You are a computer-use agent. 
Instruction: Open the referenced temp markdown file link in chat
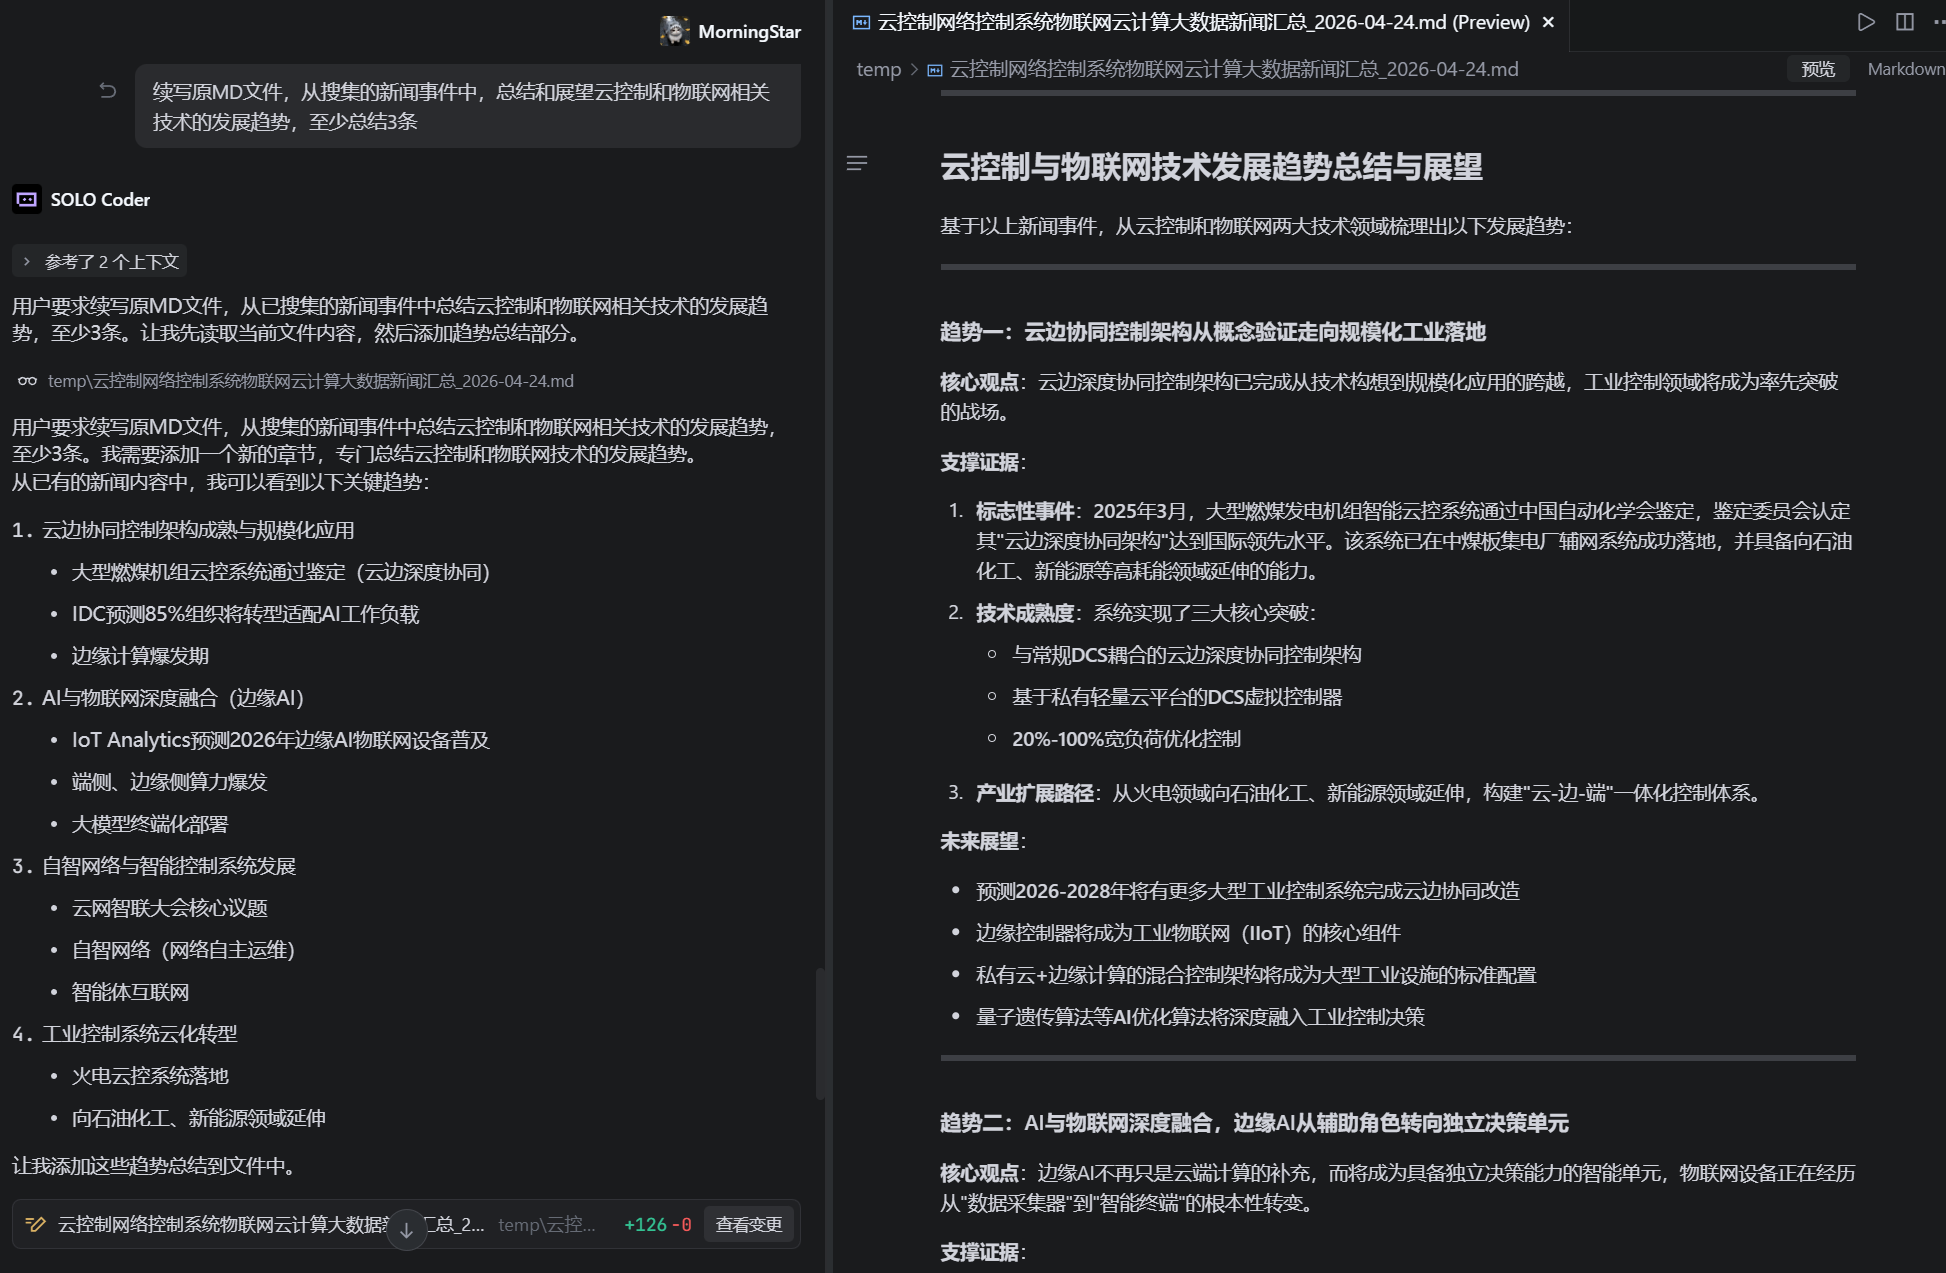click(x=310, y=381)
